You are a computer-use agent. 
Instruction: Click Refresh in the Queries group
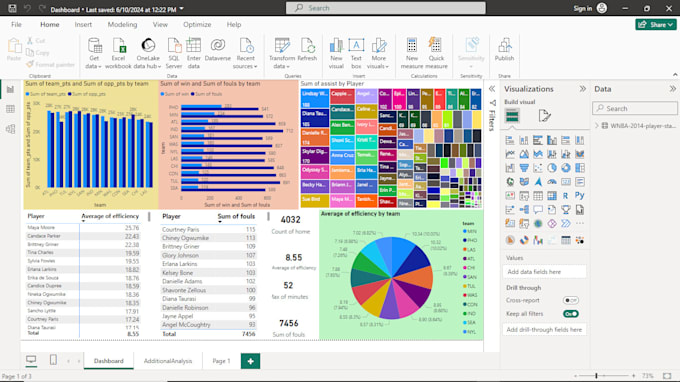point(307,50)
